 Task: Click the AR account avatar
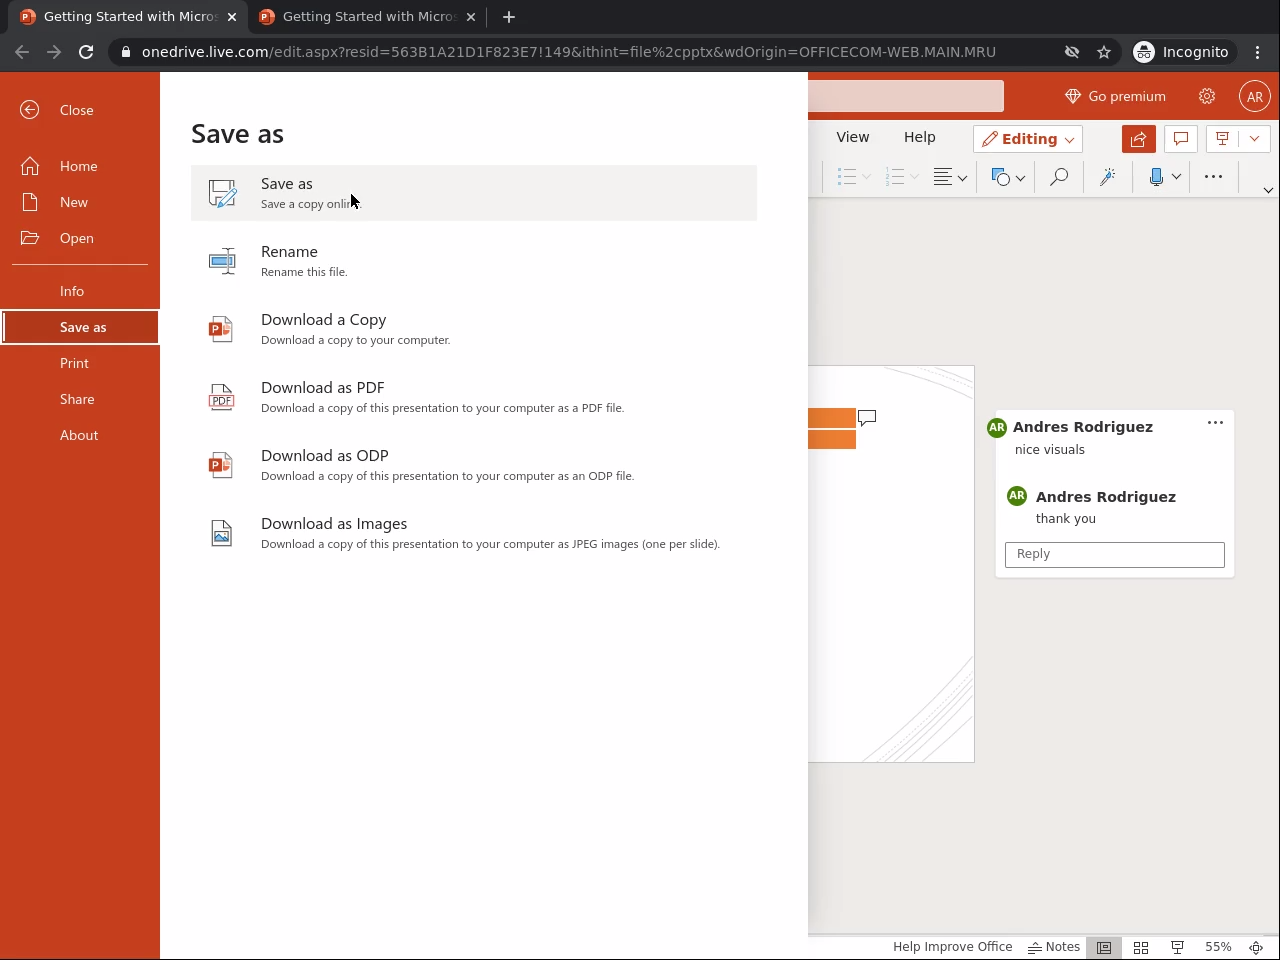(1255, 96)
